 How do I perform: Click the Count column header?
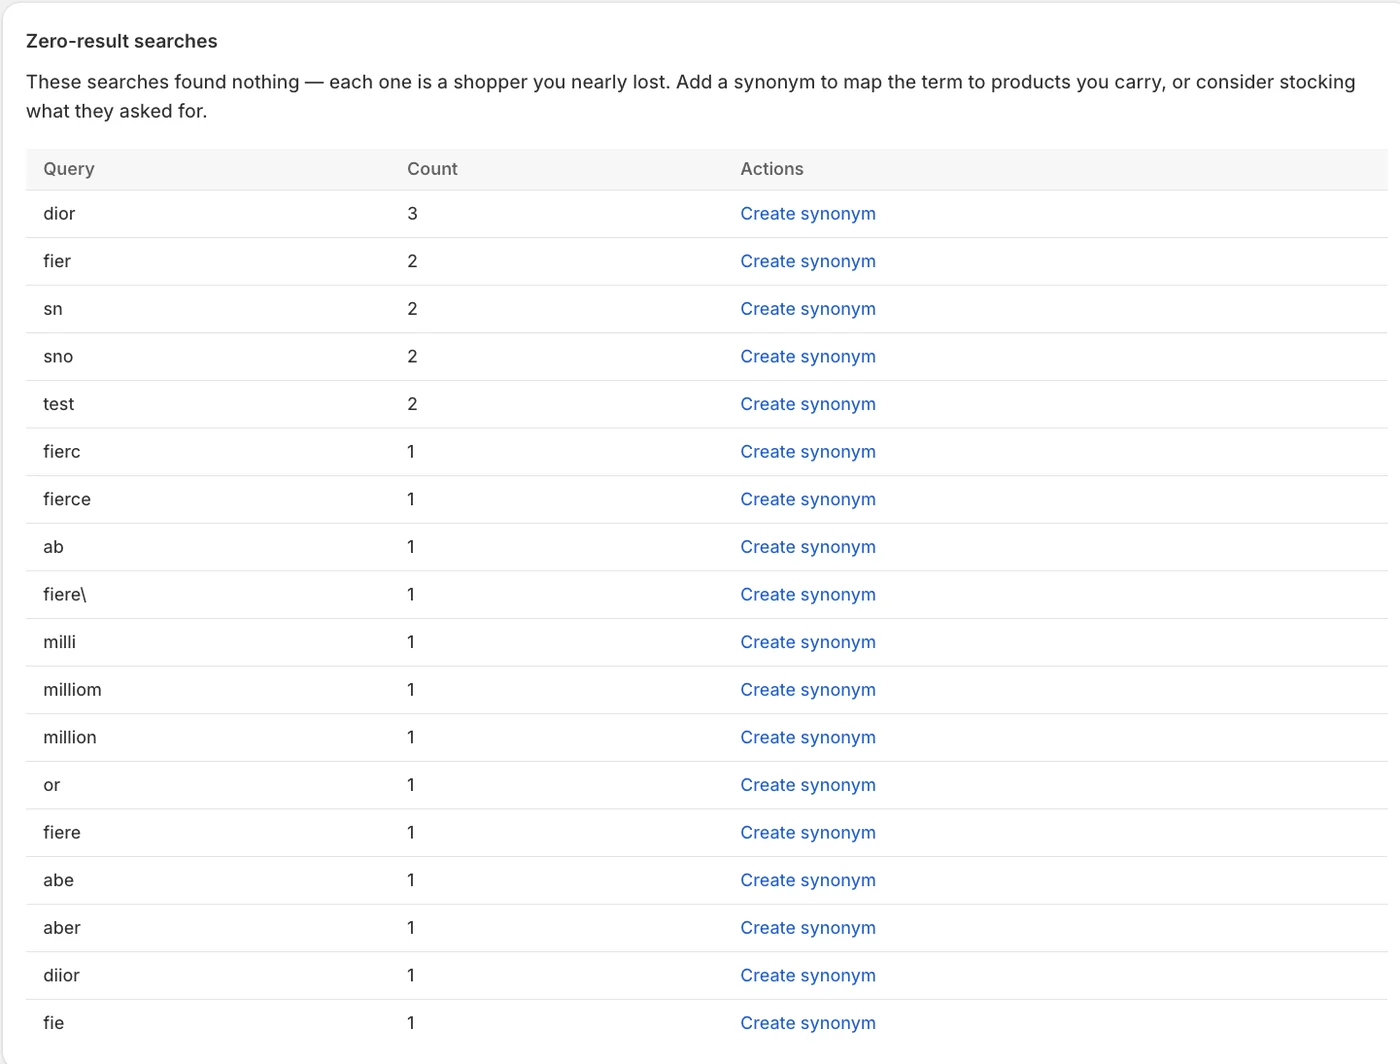432,169
